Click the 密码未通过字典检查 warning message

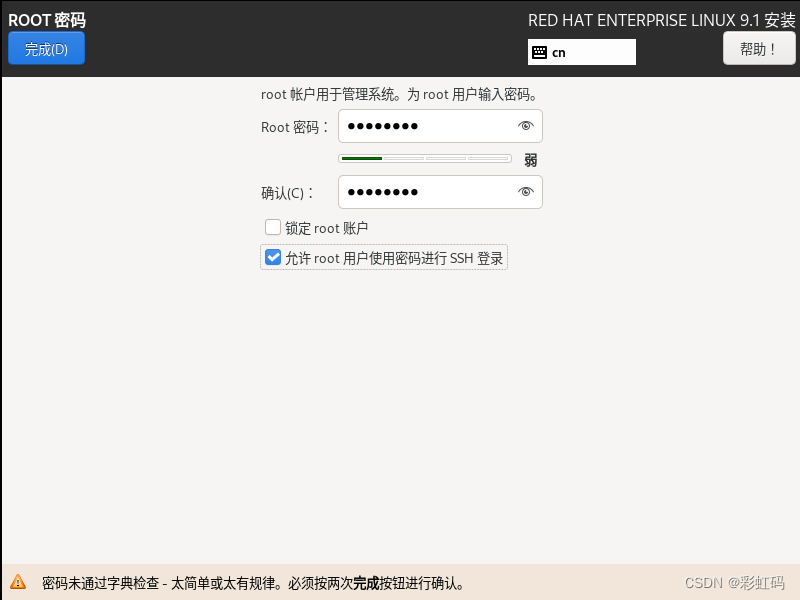tap(254, 583)
